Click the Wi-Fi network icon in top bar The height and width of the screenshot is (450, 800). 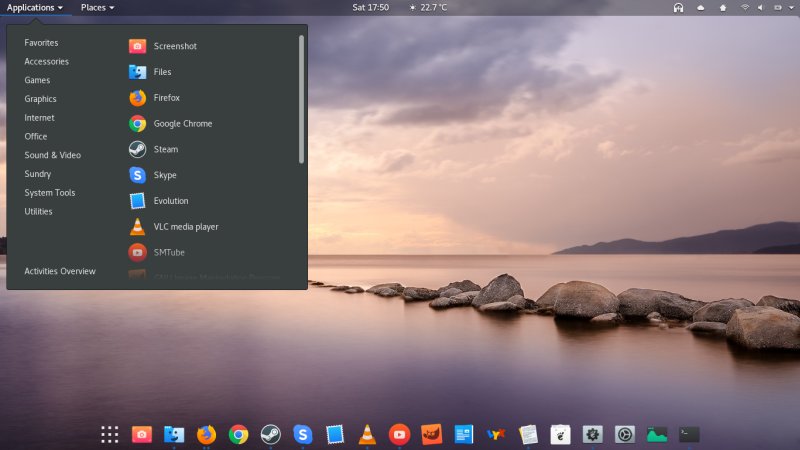pyautogui.click(x=744, y=8)
